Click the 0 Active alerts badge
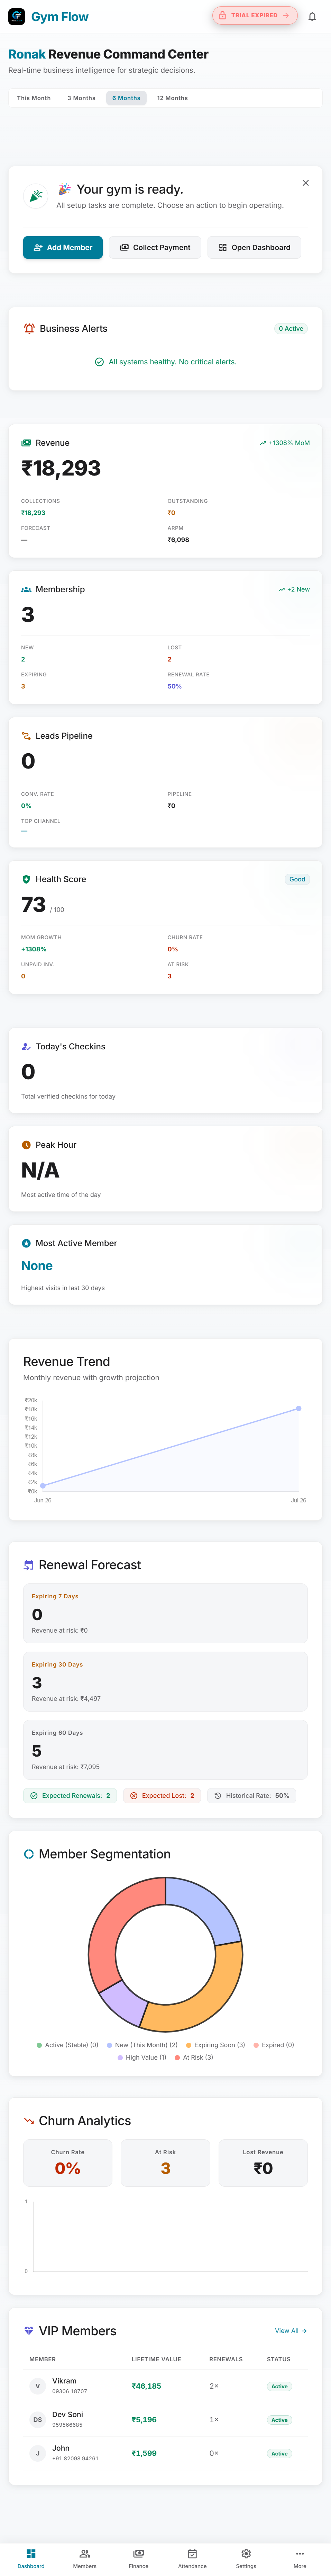 291,328
